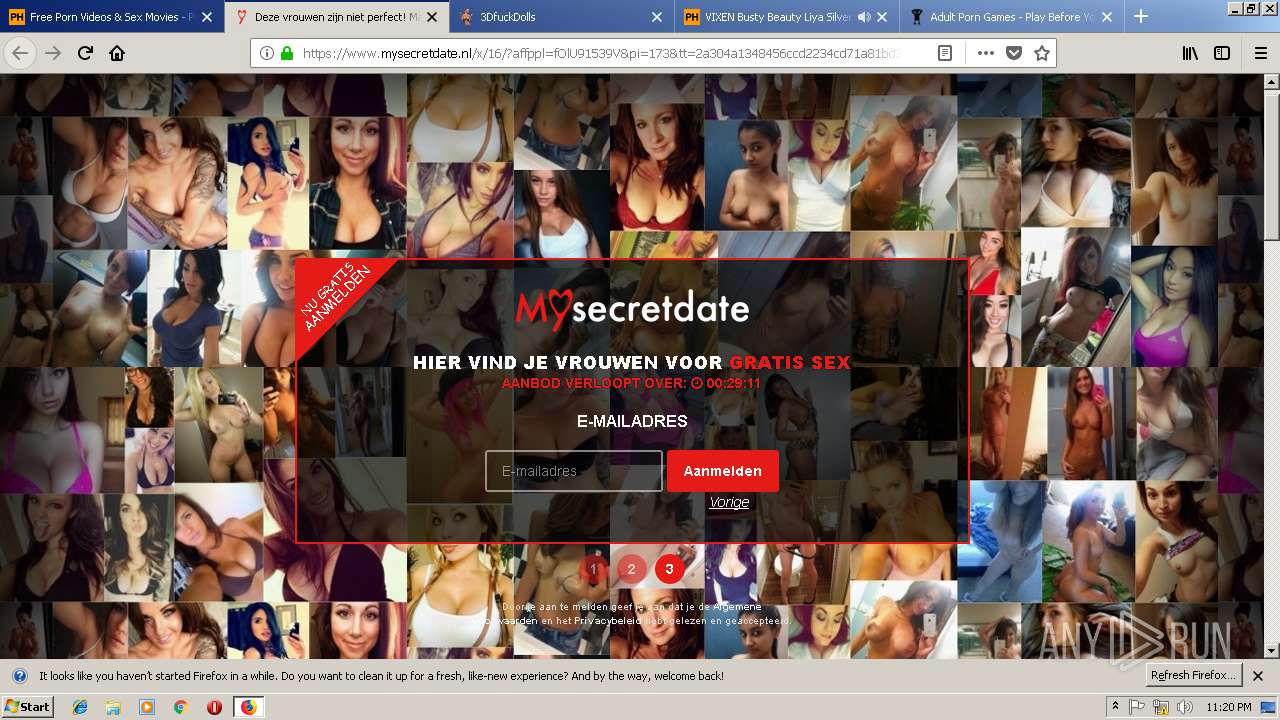
Task: Click the Refresh Firefox button
Action: click(x=1194, y=675)
